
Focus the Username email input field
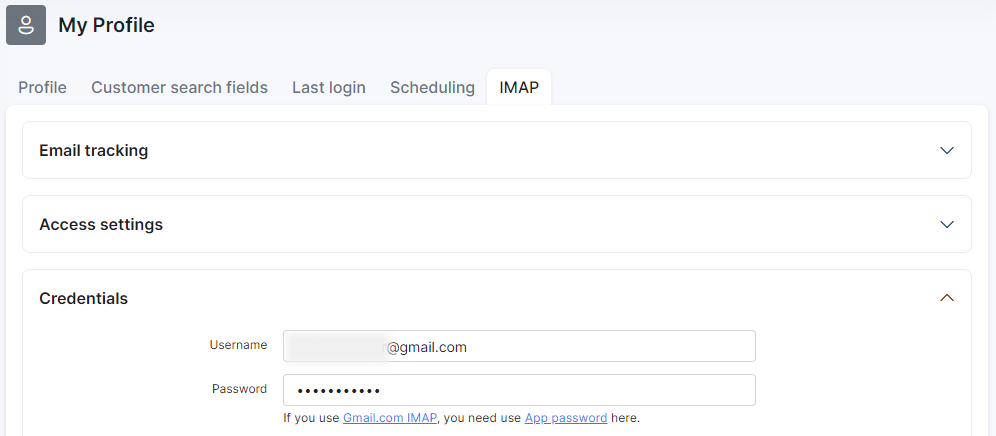(x=519, y=346)
